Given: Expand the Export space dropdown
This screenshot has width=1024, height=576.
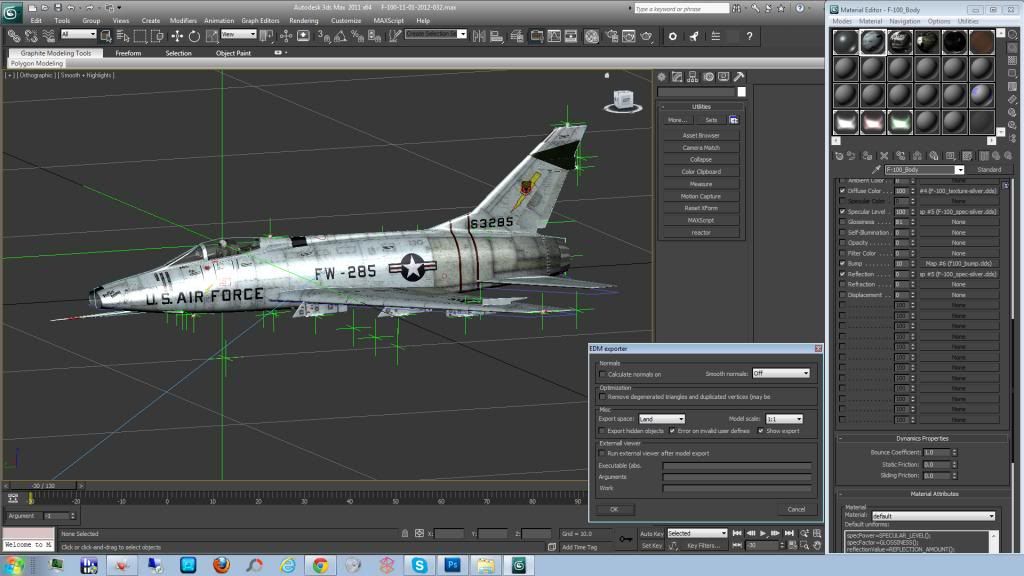Looking at the screenshot, I should (661, 419).
